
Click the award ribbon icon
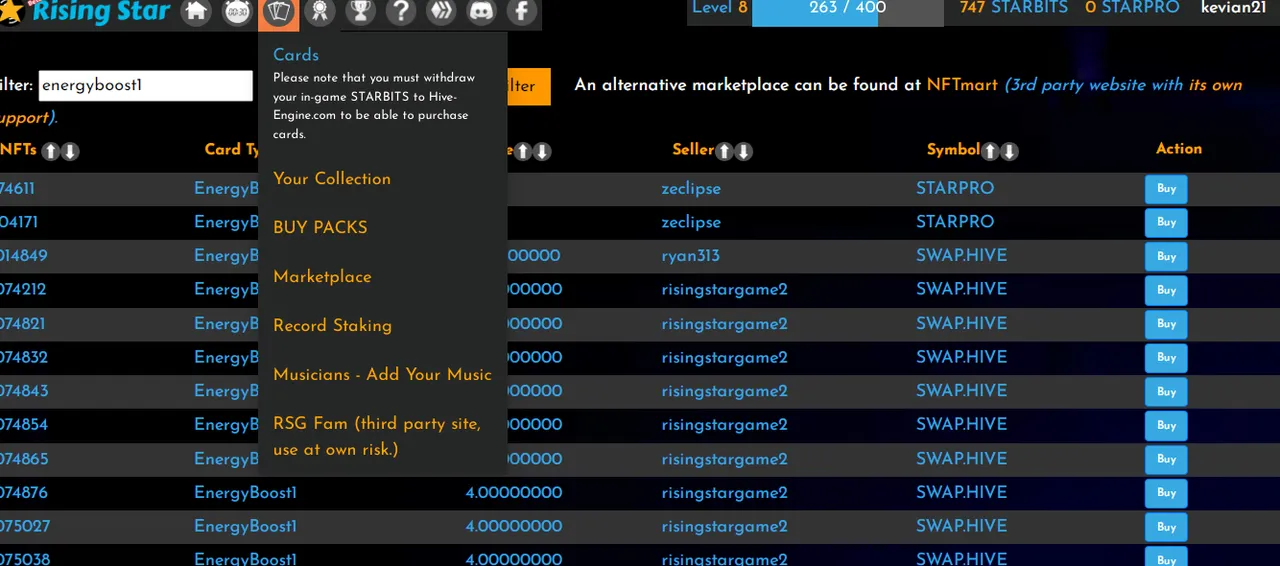coord(319,13)
